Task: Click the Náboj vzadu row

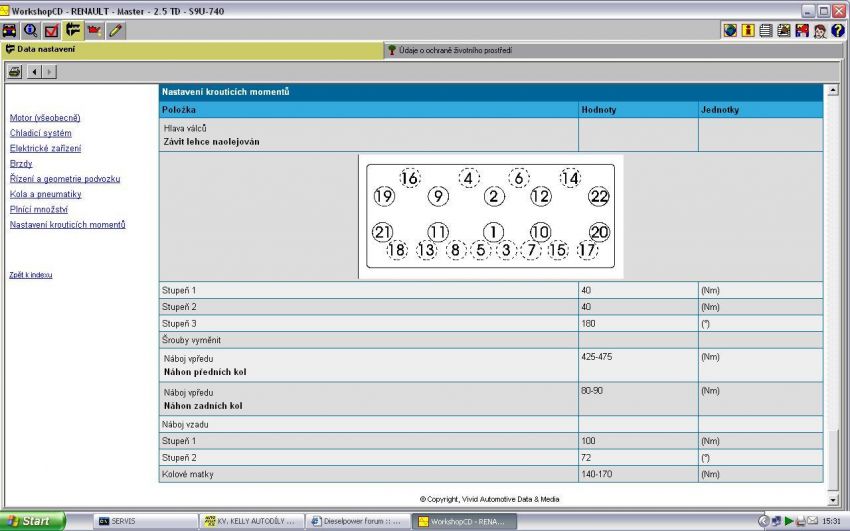Action: tap(491, 424)
